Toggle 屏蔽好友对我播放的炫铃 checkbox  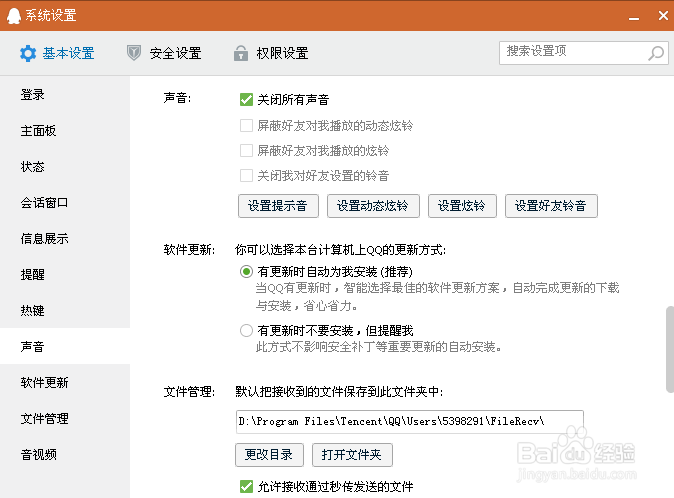click(246, 150)
